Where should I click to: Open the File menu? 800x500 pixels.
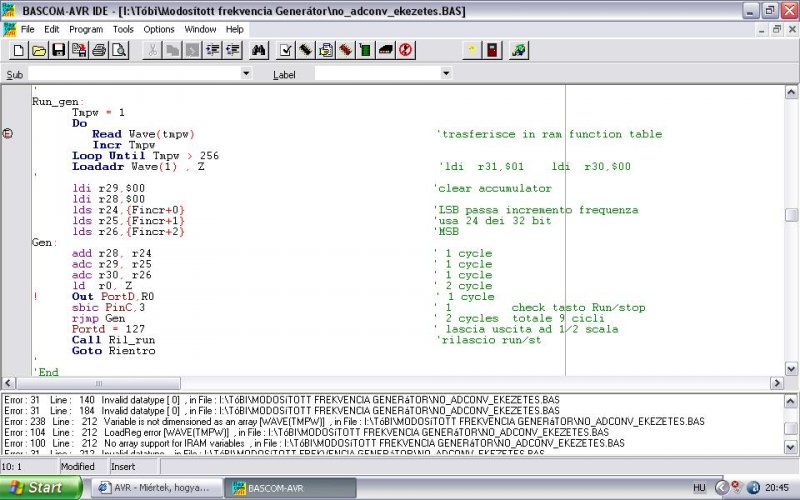(x=28, y=29)
